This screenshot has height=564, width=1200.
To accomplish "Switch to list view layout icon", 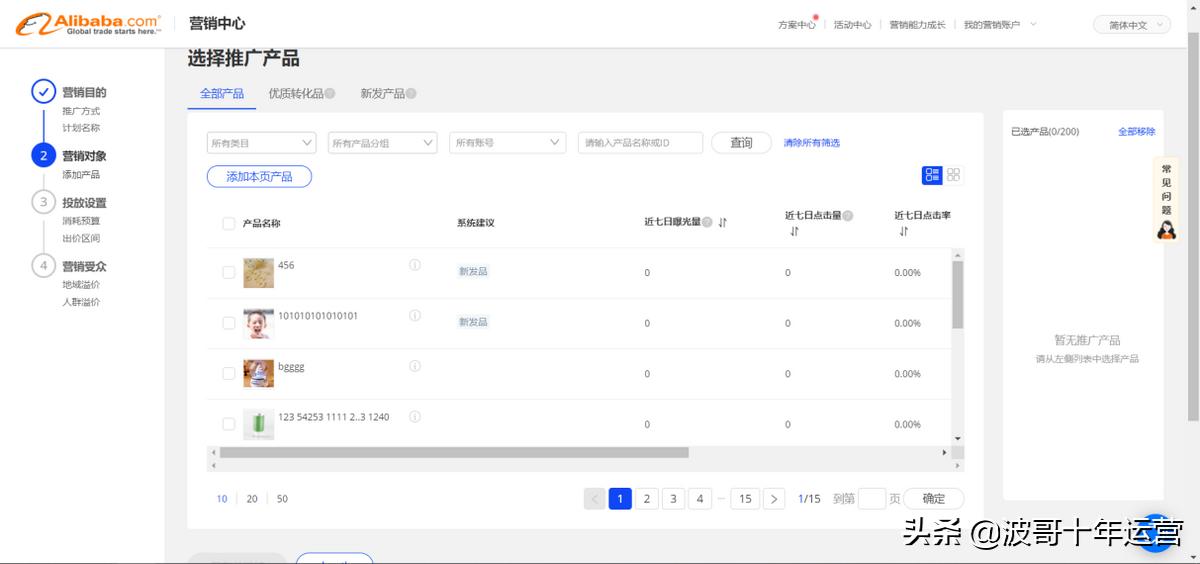I will (932, 175).
